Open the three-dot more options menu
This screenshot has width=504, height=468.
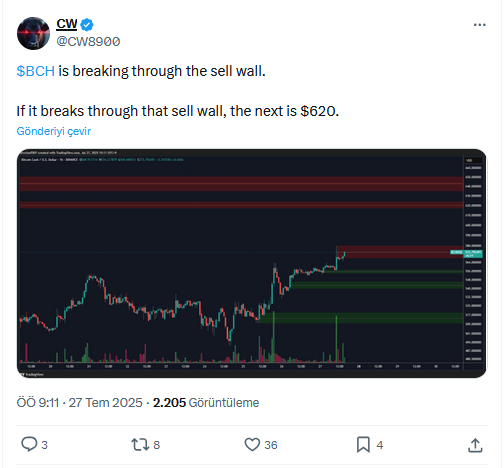pos(479,25)
